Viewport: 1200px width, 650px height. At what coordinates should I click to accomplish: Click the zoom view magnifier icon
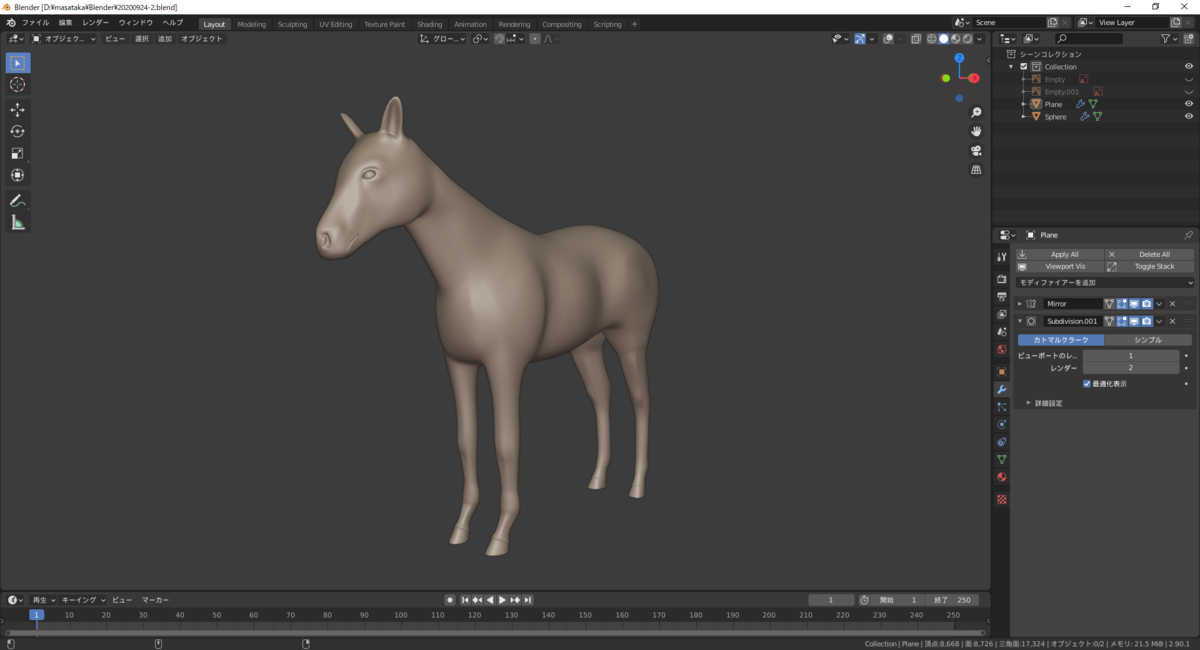pos(976,112)
